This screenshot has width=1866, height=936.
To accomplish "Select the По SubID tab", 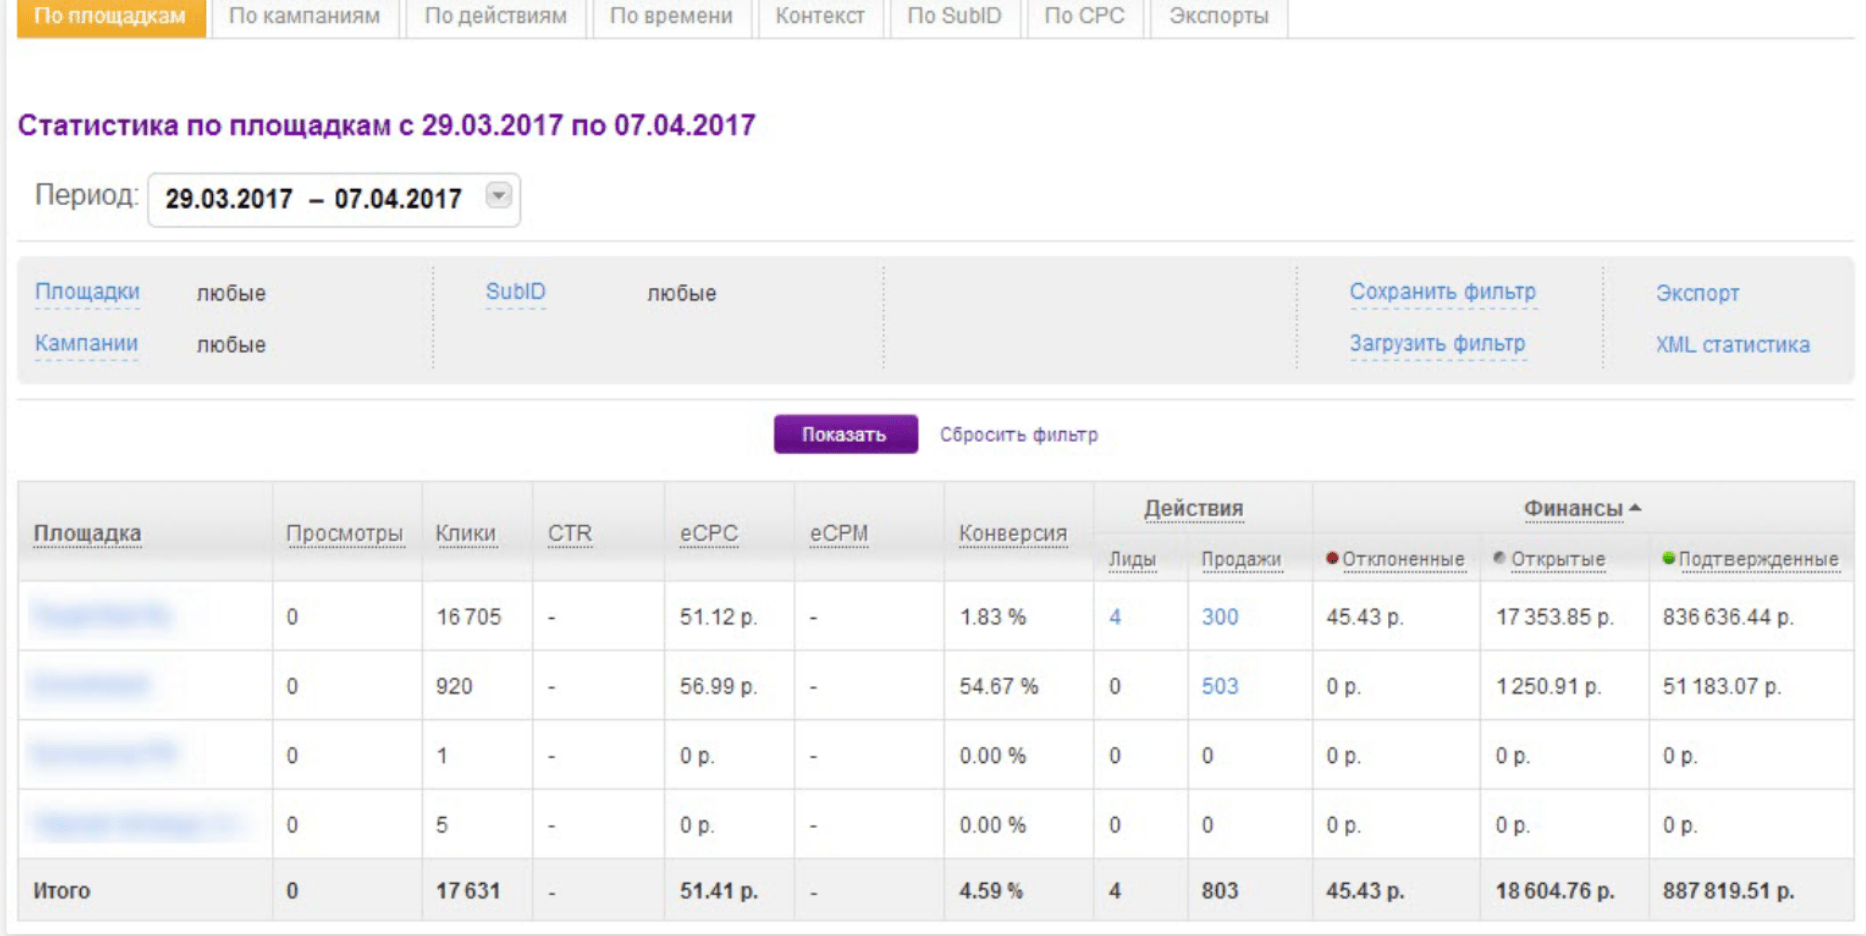I will coord(954,16).
